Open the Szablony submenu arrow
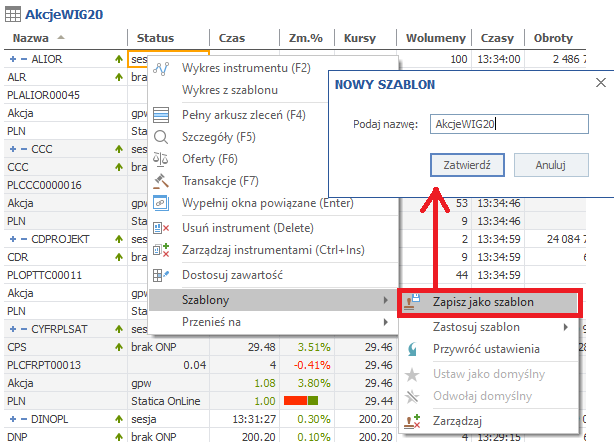Image resolution: width=615 pixels, height=446 pixels. pos(386,300)
